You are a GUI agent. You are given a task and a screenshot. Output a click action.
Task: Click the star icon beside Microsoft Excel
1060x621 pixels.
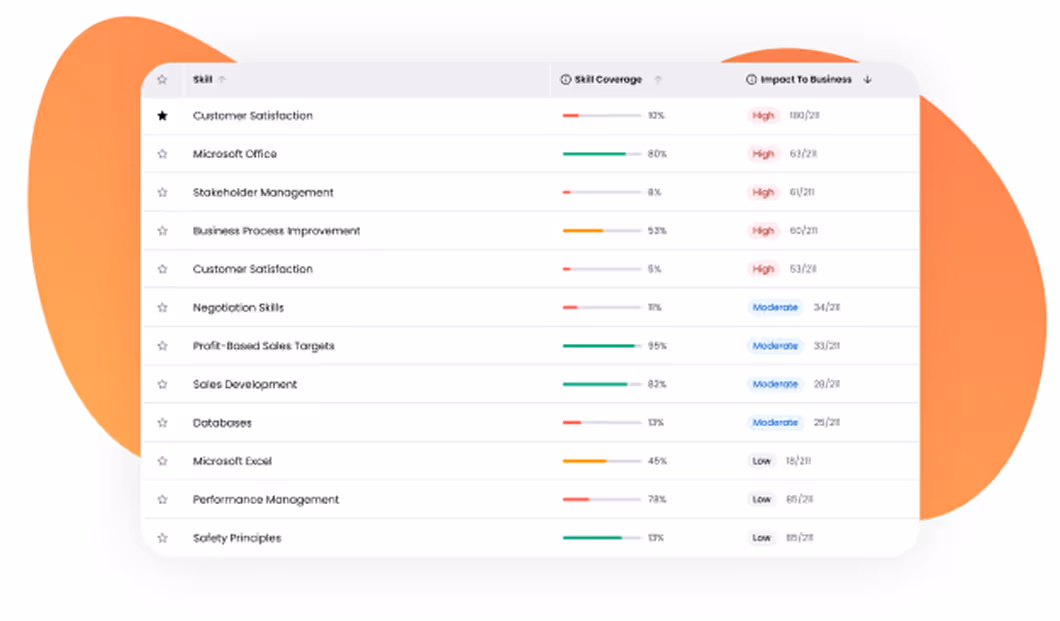[162, 461]
